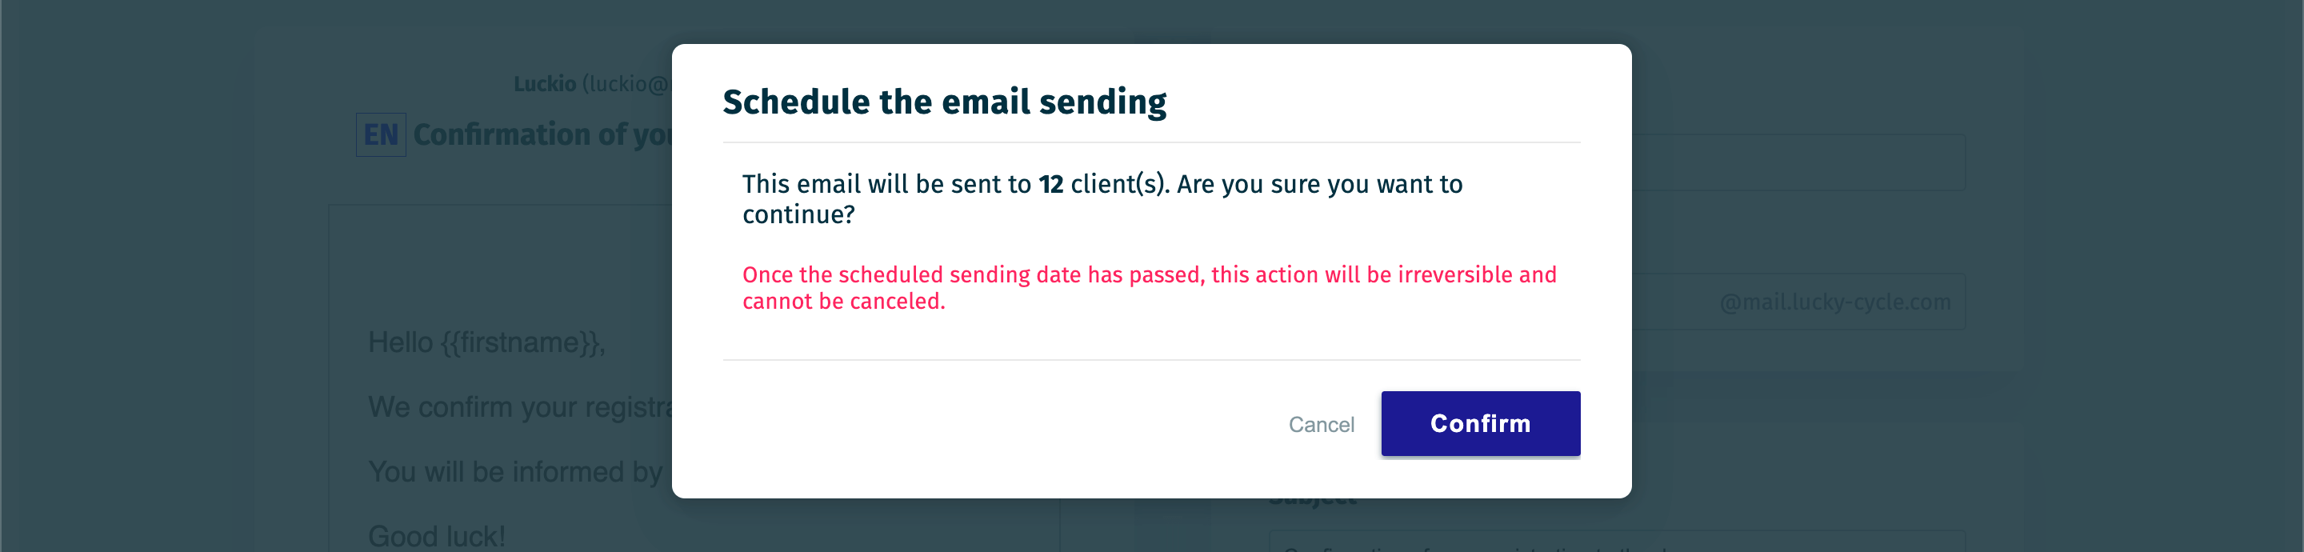Click the dimmed backdrop right of the dialog
Screen dimensions: 2304x552
tap(2150, 300)
